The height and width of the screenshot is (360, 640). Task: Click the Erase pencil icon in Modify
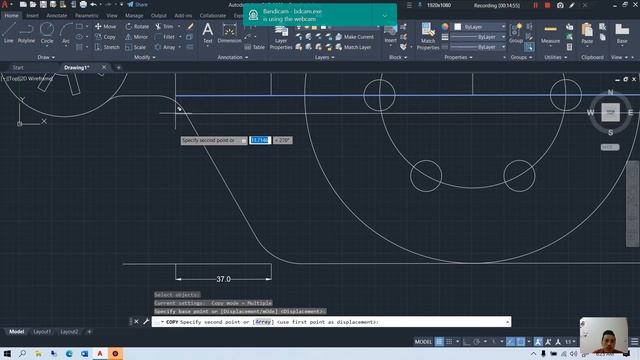tap(190, 27)
